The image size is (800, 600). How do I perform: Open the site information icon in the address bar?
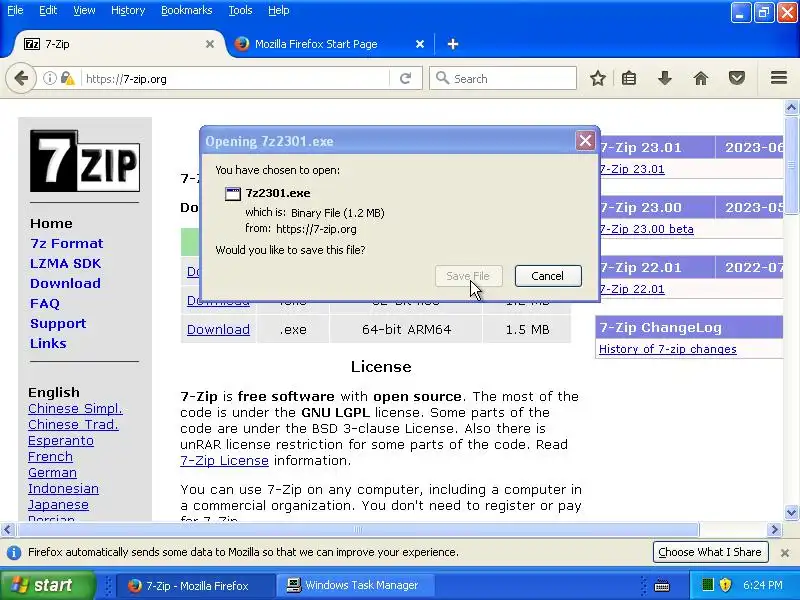(x=49, y=79)
